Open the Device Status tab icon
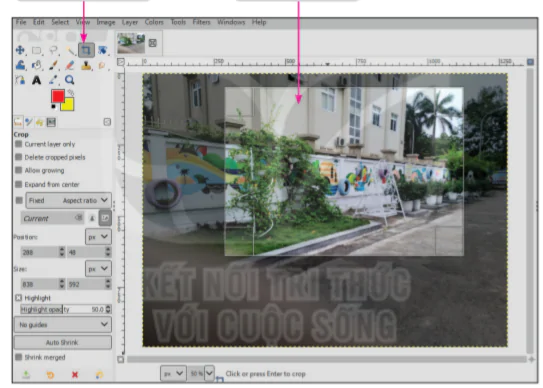The width and height of the screenshot is (543, 388). (x=29, y=122)
